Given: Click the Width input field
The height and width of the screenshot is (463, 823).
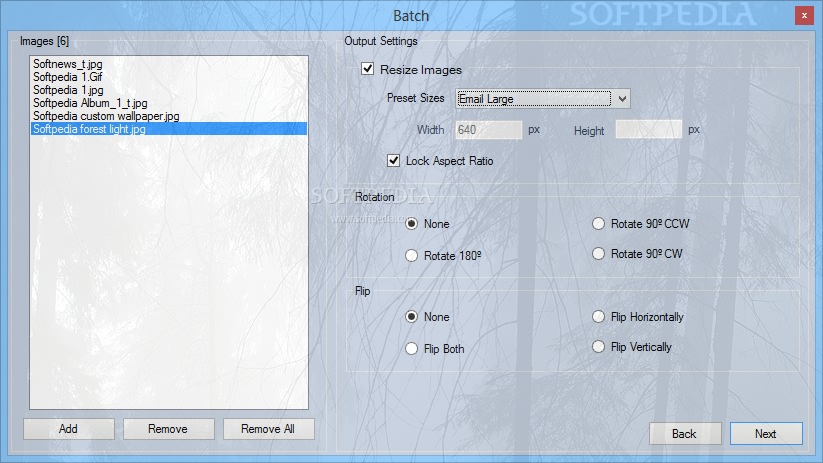Looking at the screenshot, I should tap(489, 130).
